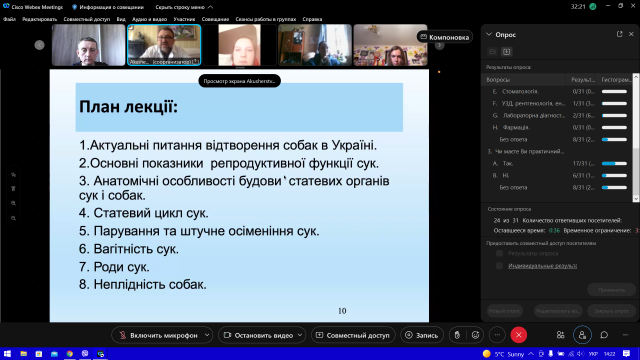This screenshot has height=360, width=640.
Task: Select poll answer B. Ні
Action: coord(558,176)
